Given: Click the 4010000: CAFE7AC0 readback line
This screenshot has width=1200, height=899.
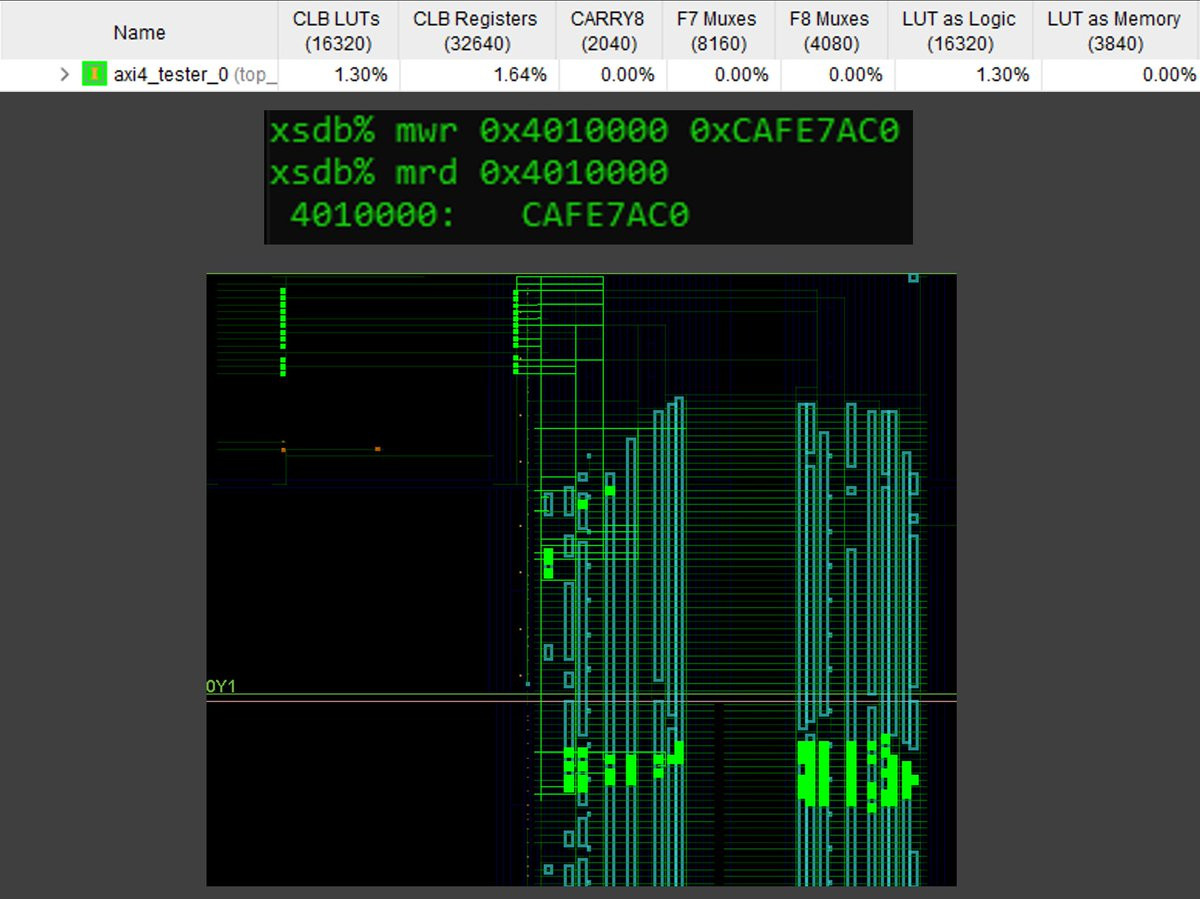Looking at the screenshot, I should pyautogui.click(x=488, y=215).
